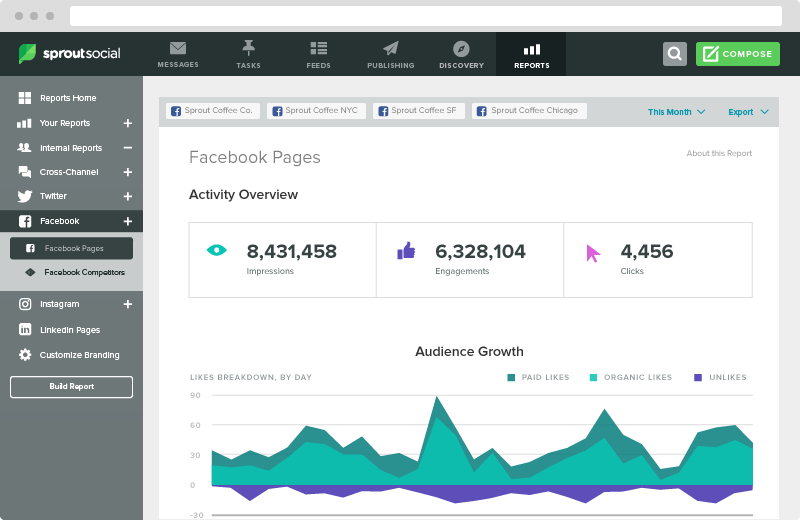The image size is (800, 520).
Task: Select the Sprout Coffee Chicago page tab
Action: click(x=529, y=111)
